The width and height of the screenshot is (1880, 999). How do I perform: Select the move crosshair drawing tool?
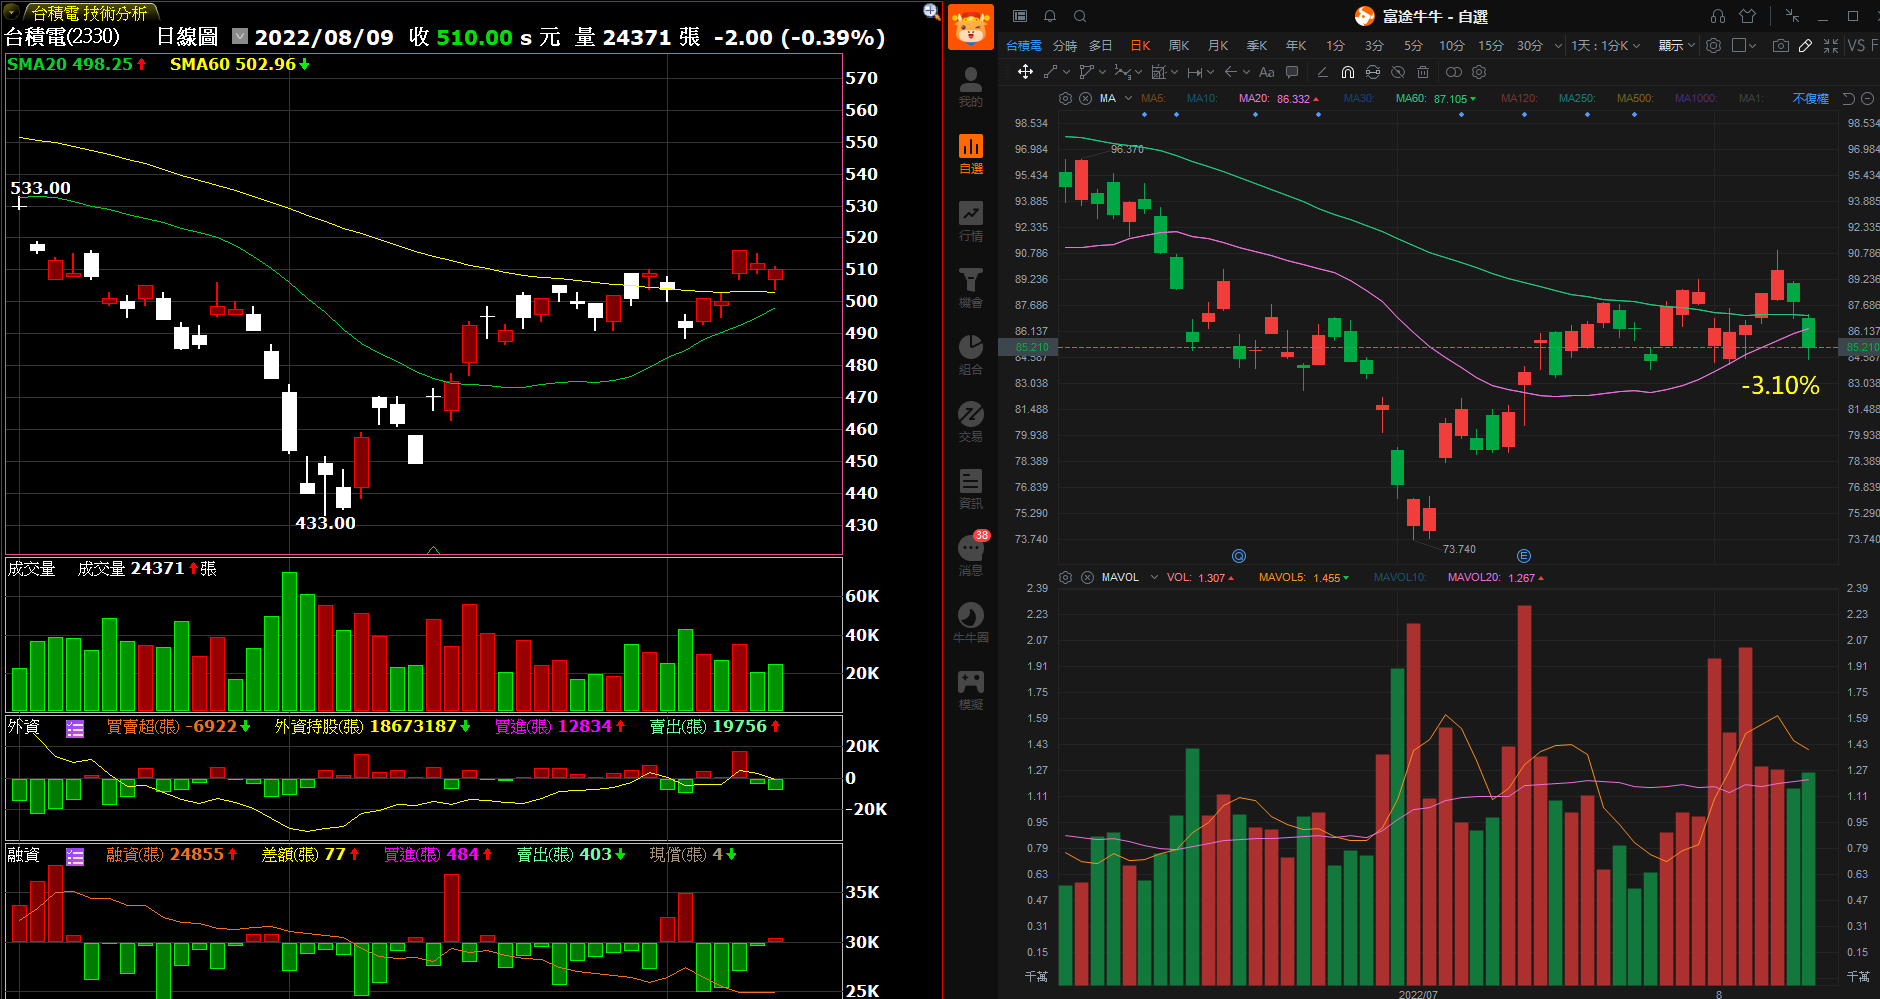1025,72
